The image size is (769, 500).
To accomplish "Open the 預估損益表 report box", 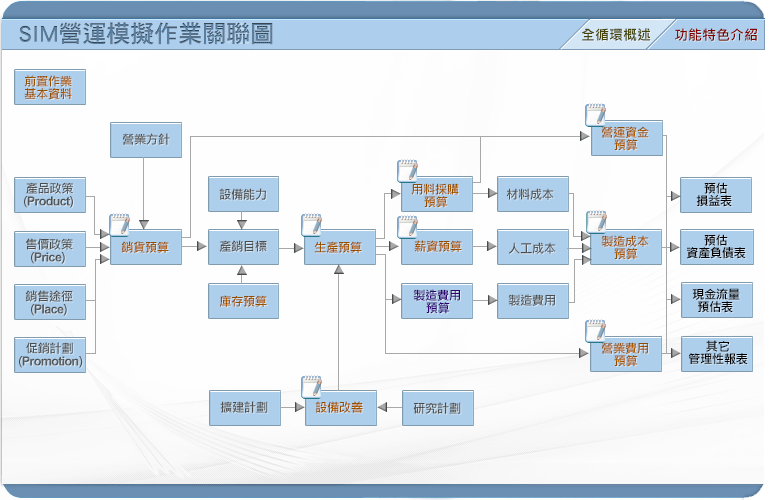I will (716, 195).
